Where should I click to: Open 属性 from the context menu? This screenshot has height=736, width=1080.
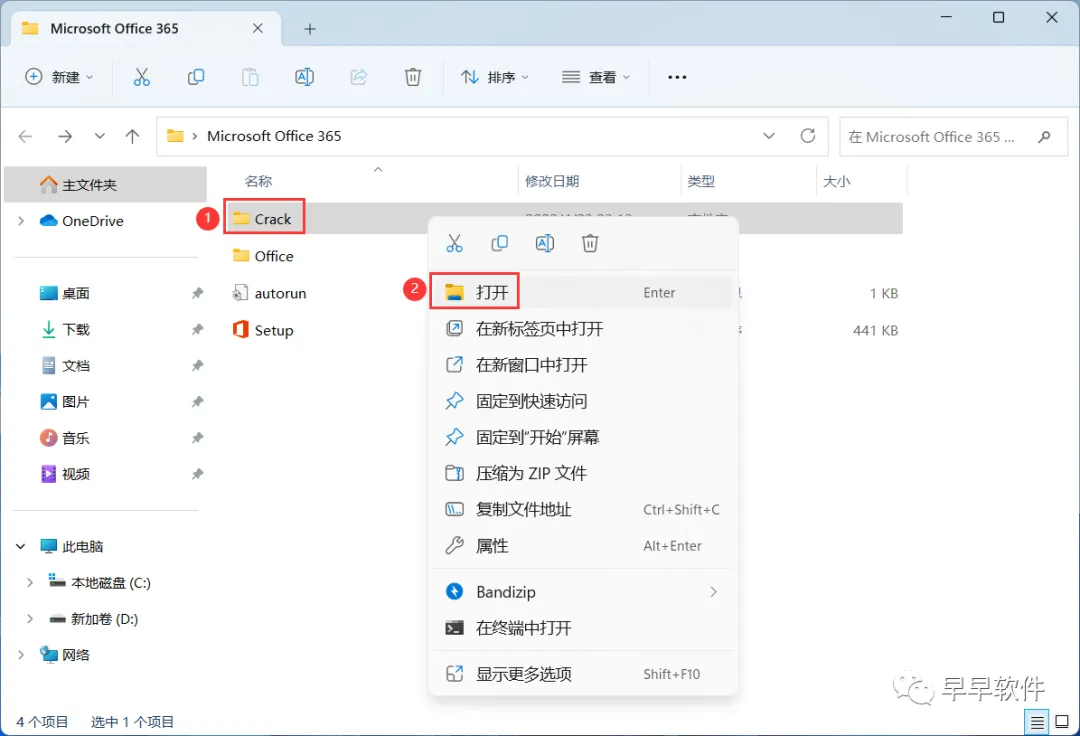click(581, 546)
